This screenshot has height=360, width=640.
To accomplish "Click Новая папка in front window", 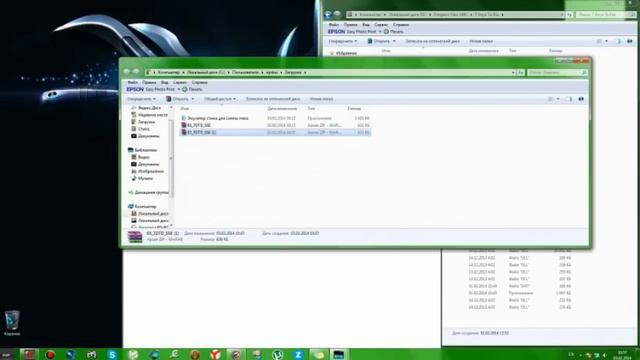I will pos(321,99).
